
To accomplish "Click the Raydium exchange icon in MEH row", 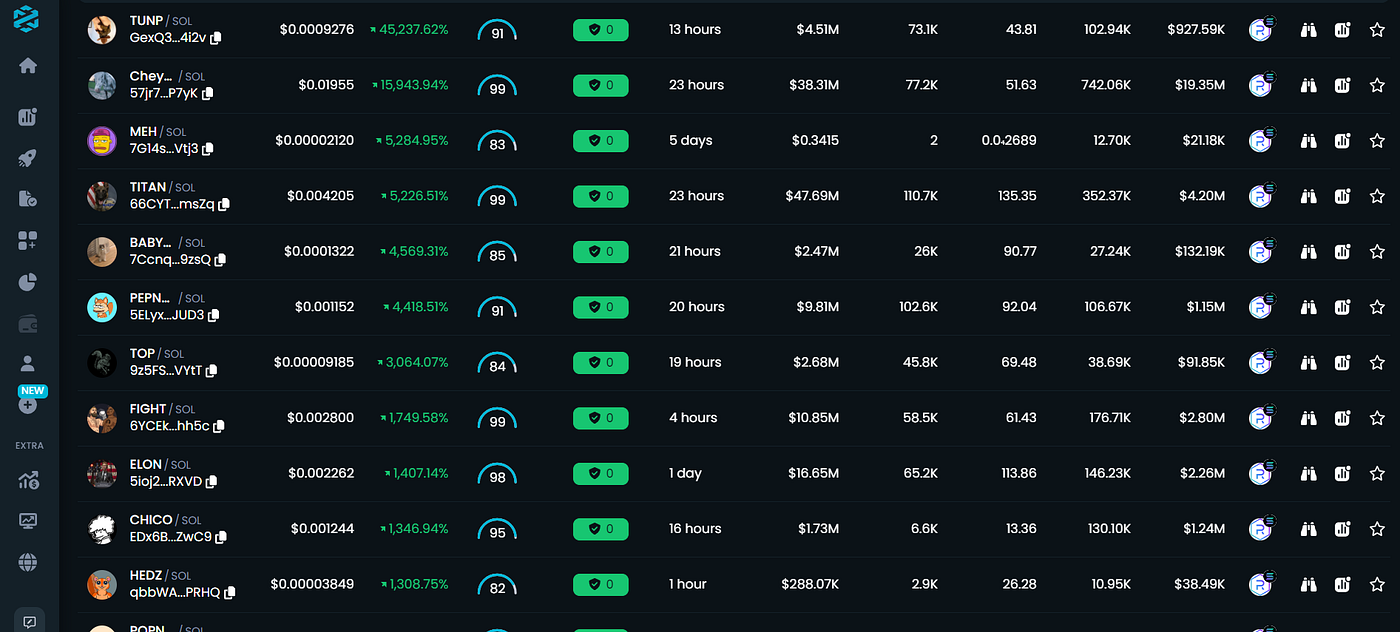I will 1262,140.
